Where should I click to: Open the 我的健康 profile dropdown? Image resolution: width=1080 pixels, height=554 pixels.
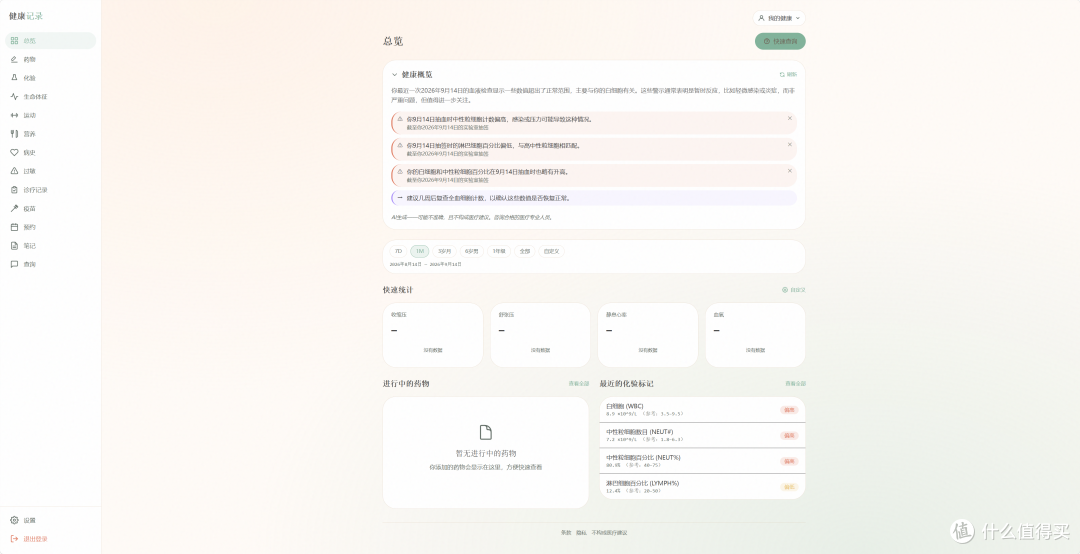pyautogui.click(x=778, y=18)
